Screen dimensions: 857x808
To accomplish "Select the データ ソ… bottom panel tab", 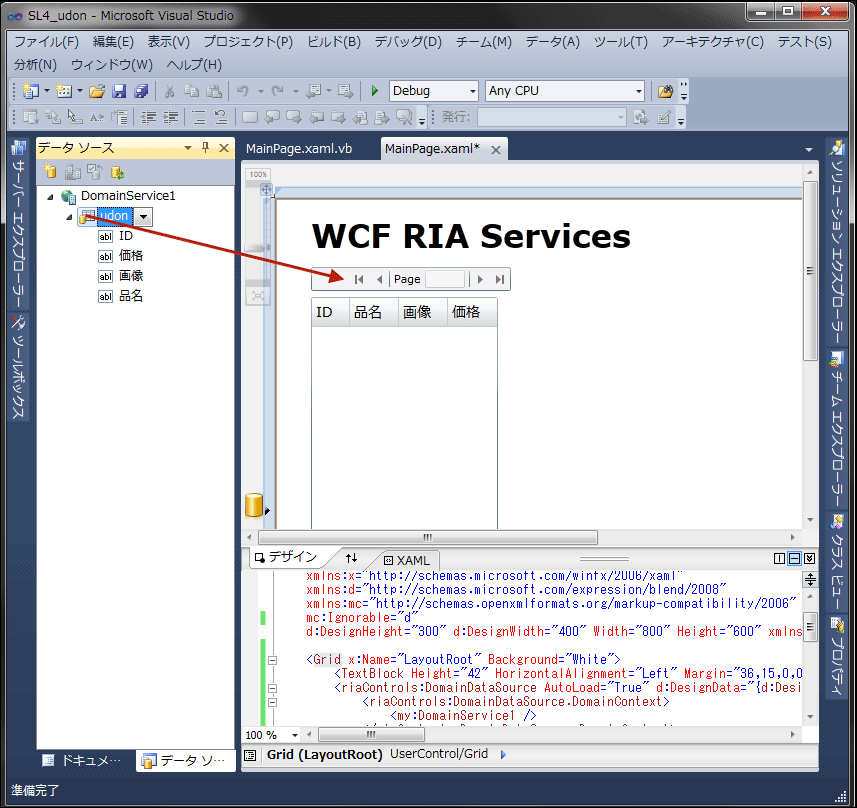I will (x=185, y=760).
